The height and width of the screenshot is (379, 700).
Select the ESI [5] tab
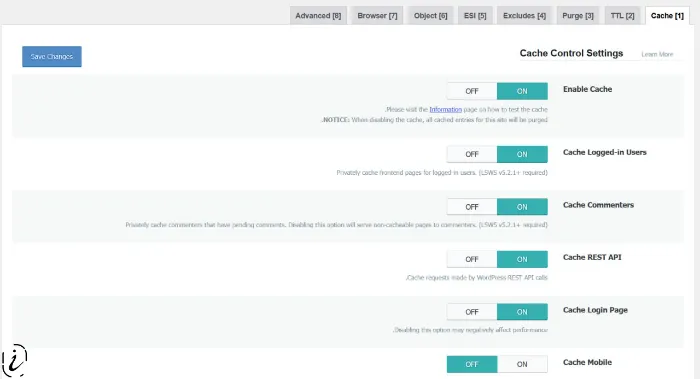475,16
